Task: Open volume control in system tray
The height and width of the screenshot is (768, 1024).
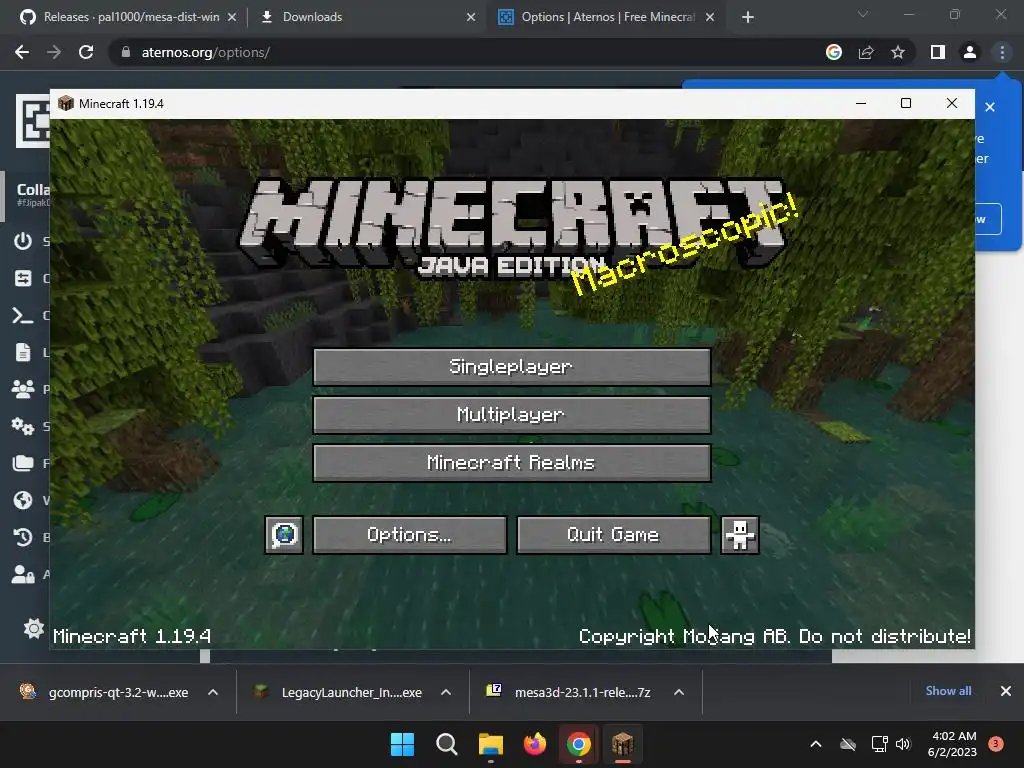Action: [903, 744]
